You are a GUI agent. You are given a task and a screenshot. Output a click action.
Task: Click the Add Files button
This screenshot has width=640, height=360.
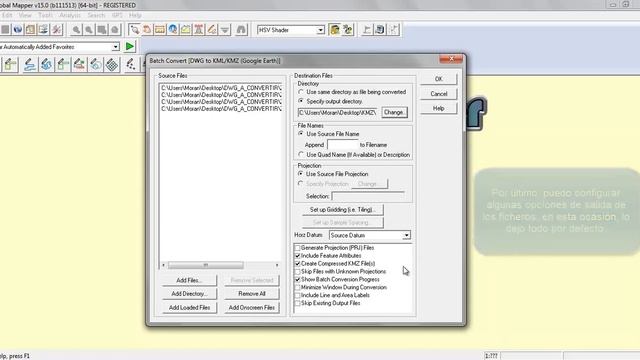click(x=189, y=280)
